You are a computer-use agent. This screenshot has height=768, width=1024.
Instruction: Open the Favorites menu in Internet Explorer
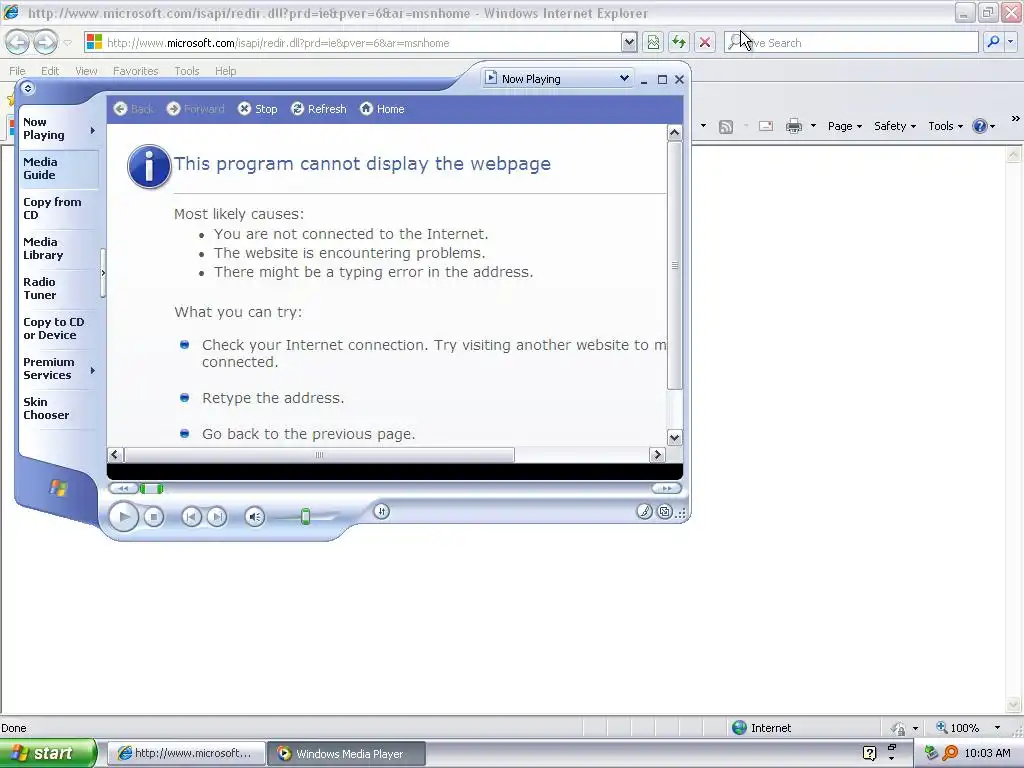tap(135, 71)
